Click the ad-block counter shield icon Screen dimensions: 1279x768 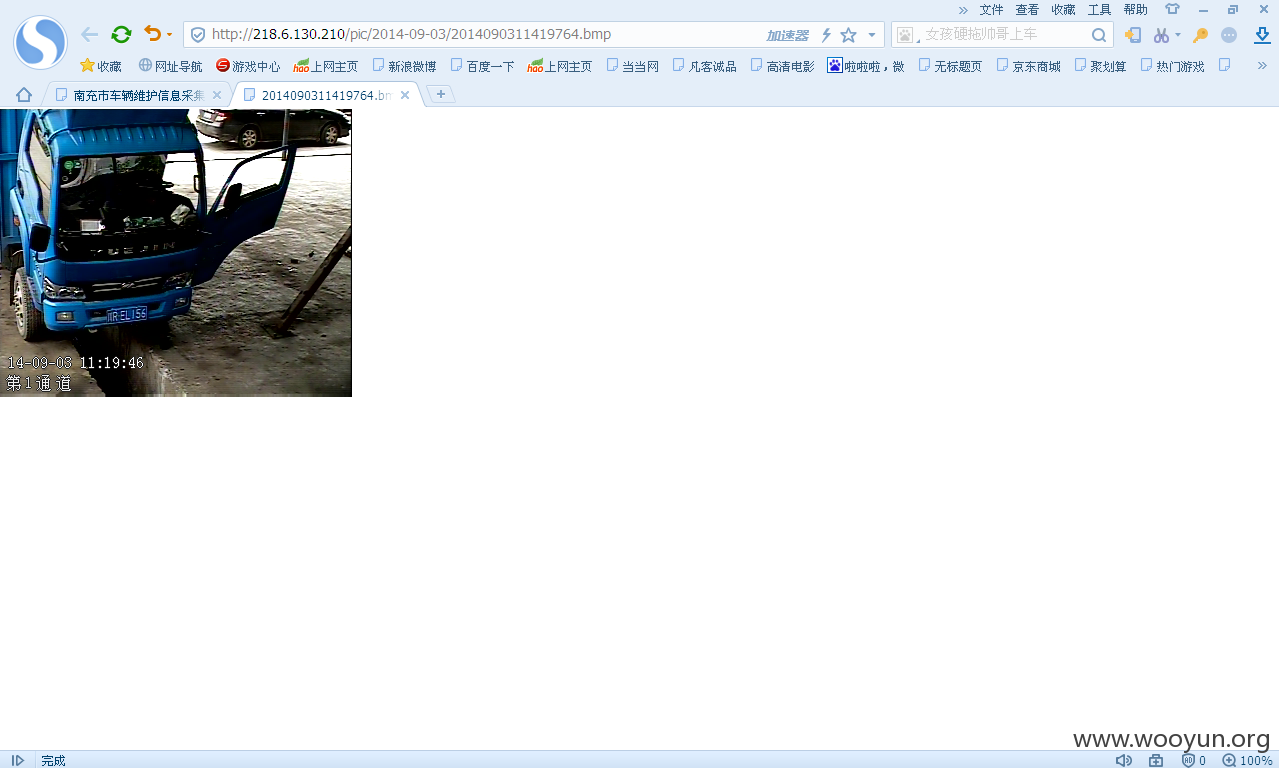pyautogui.click(x=1193, y=760)
